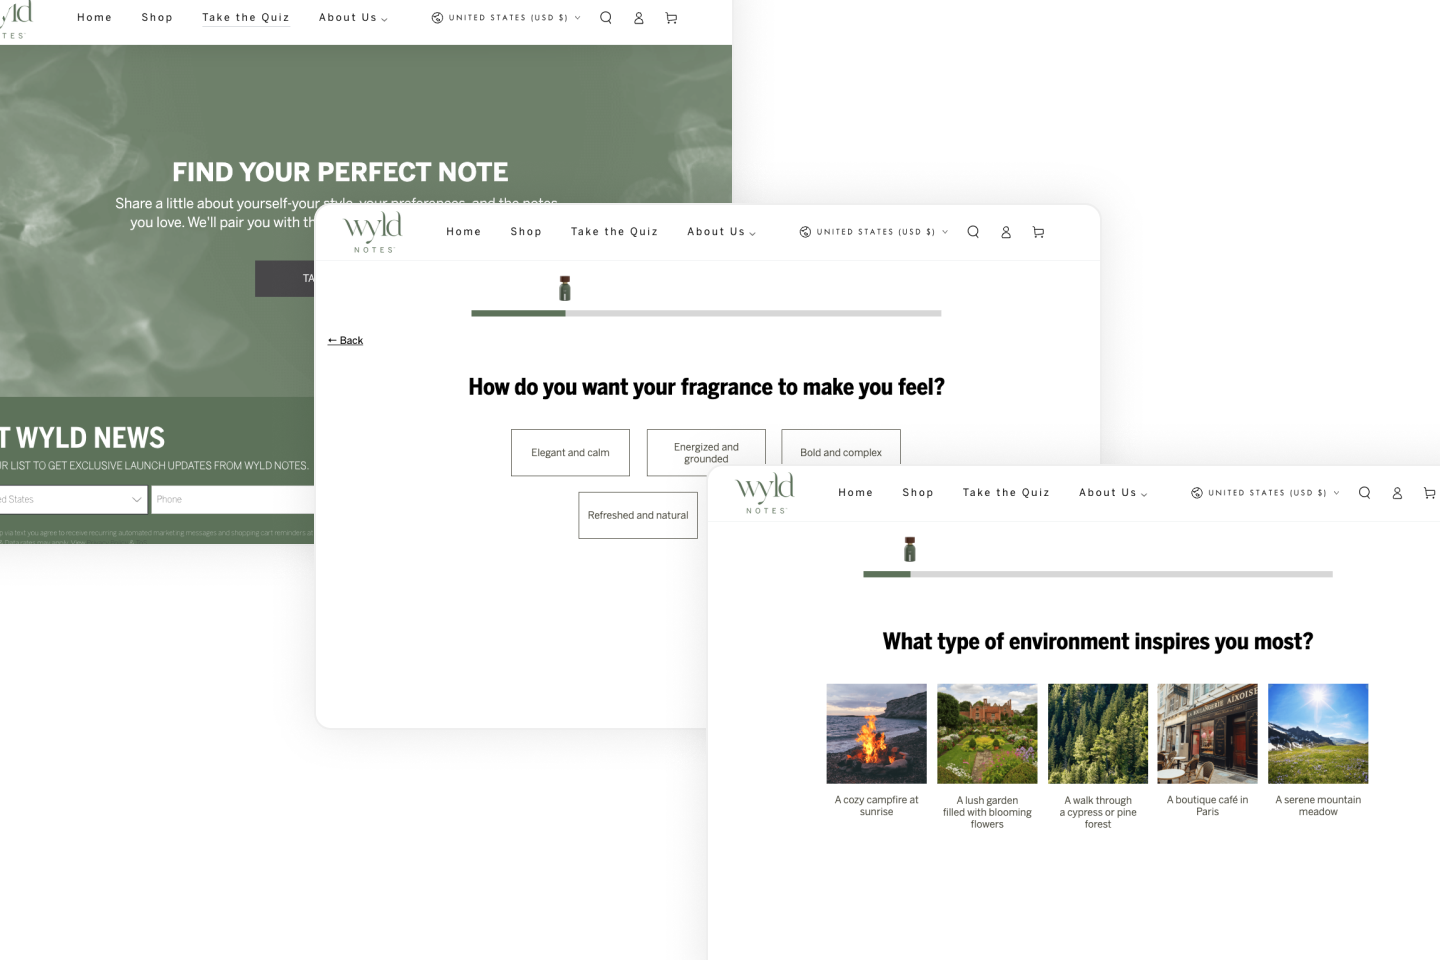Open United States (USD $) selector in front window
The image size is (1440, 960).
click(1266, 493)
